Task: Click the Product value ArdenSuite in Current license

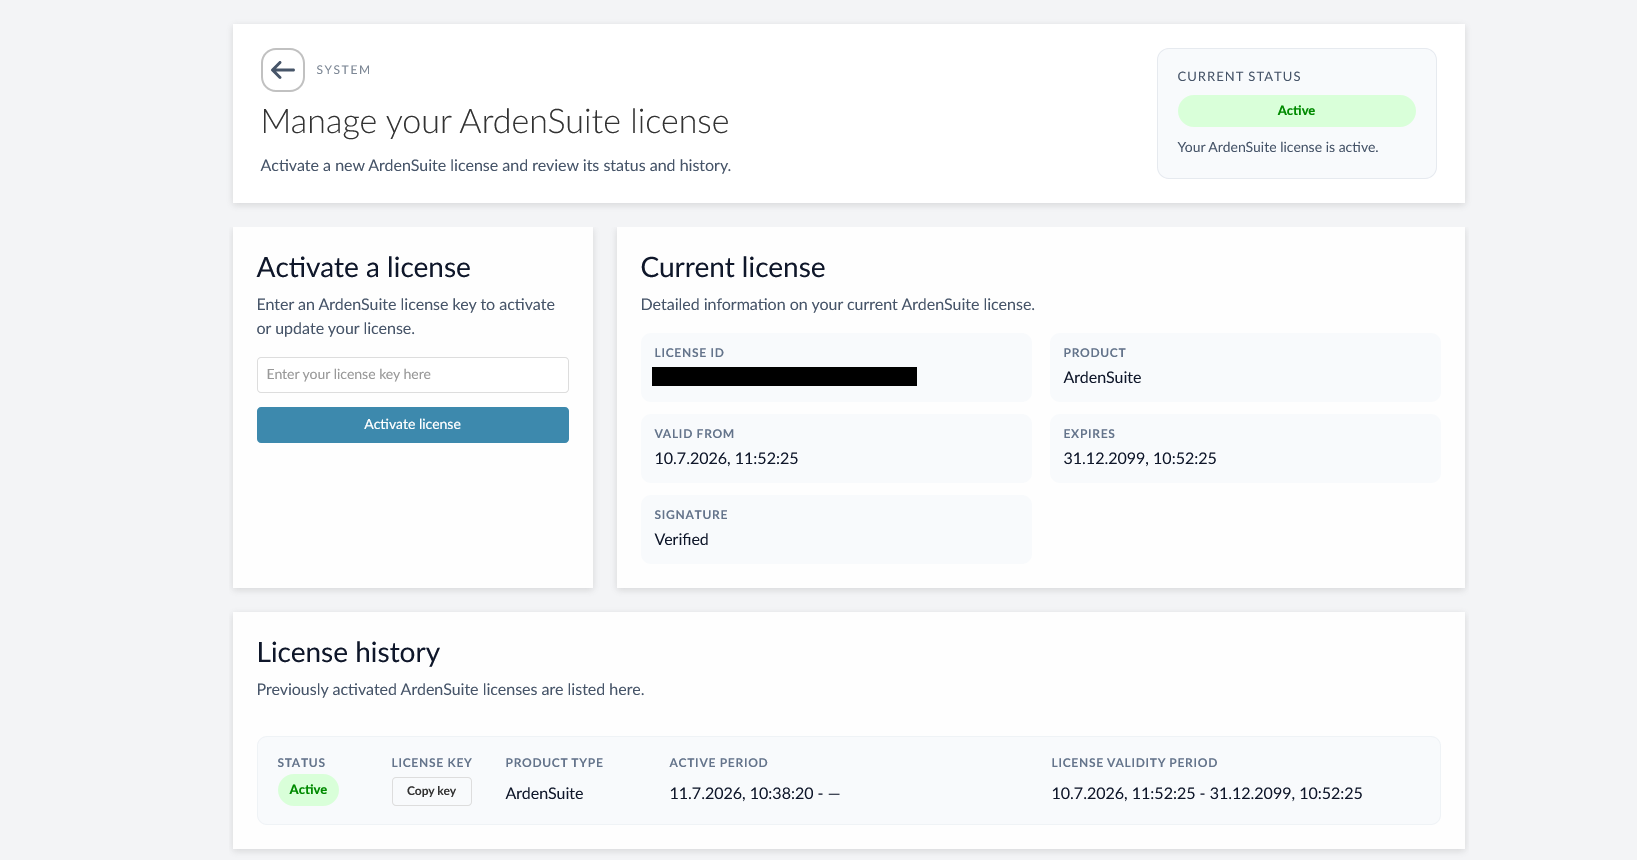Action: pos(1102,377)
